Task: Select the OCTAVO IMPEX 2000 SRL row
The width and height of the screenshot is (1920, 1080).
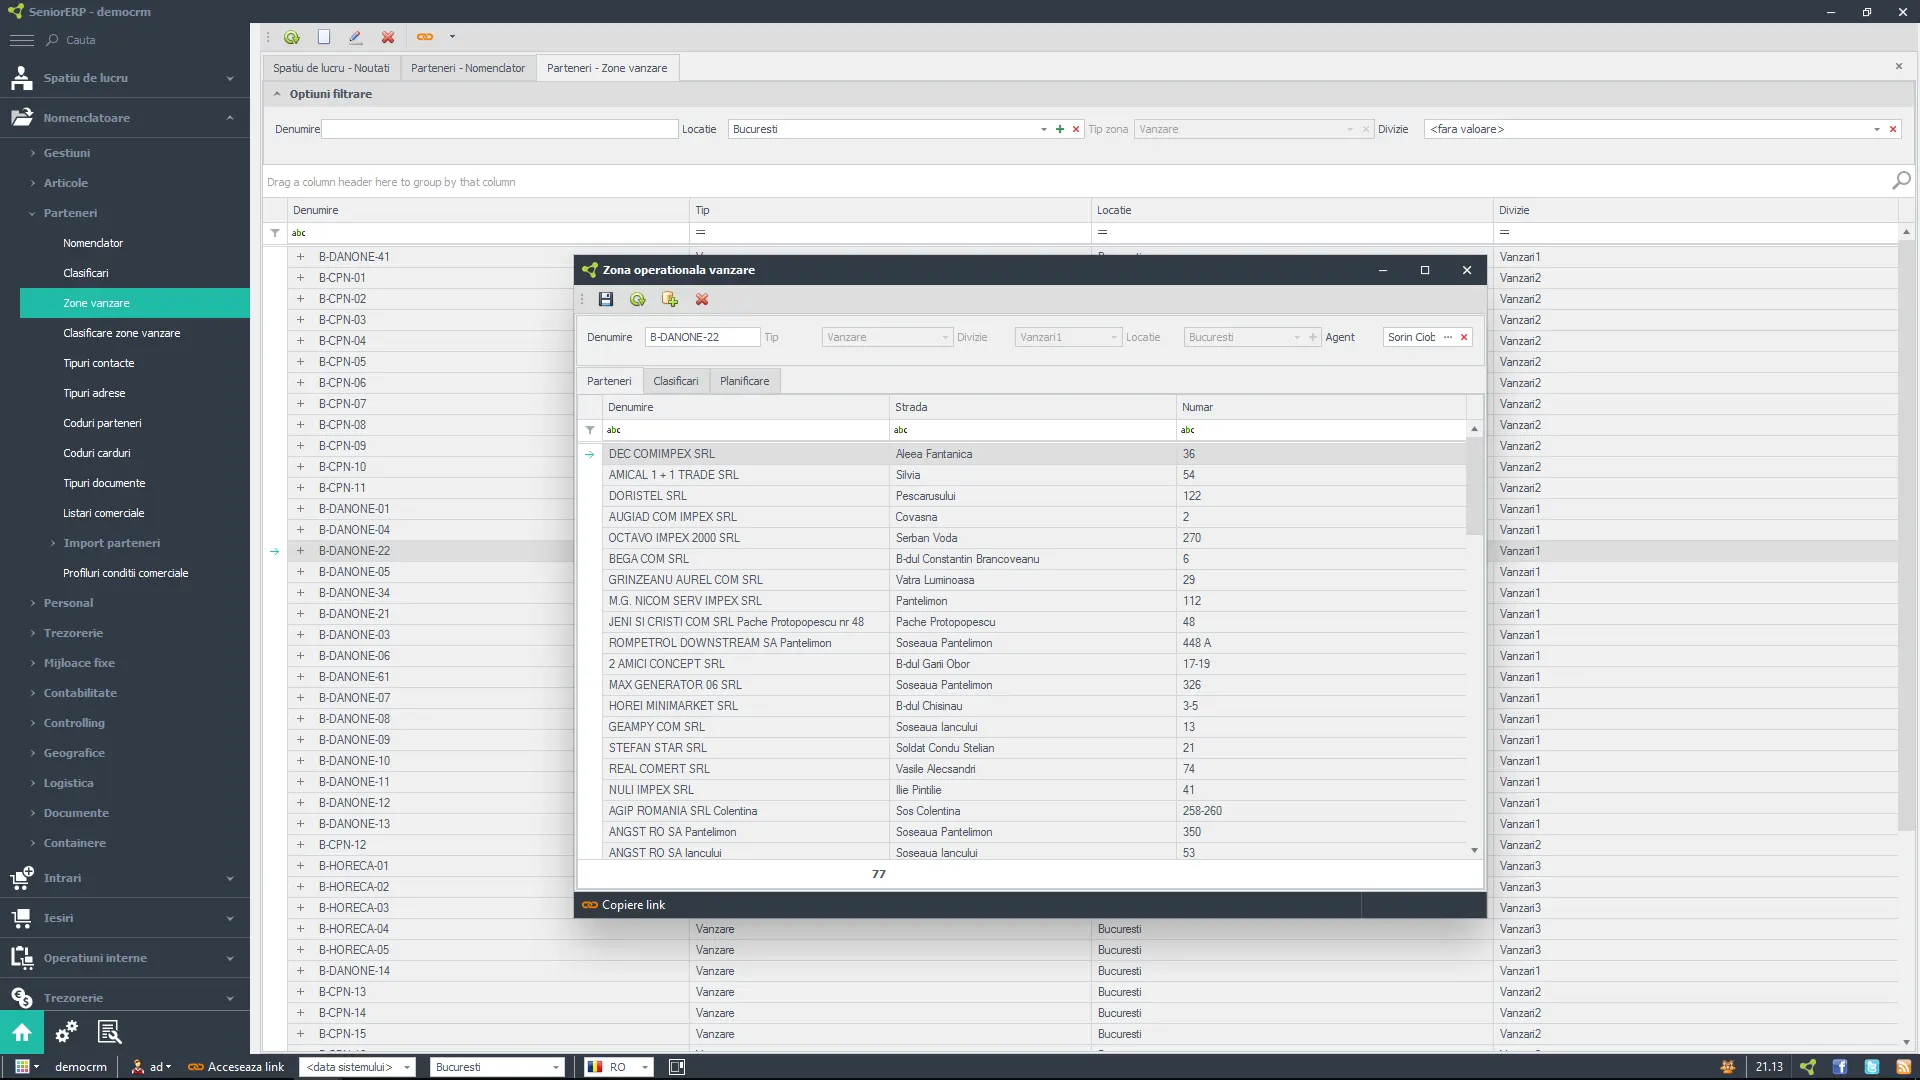Action: (1034, 538)
